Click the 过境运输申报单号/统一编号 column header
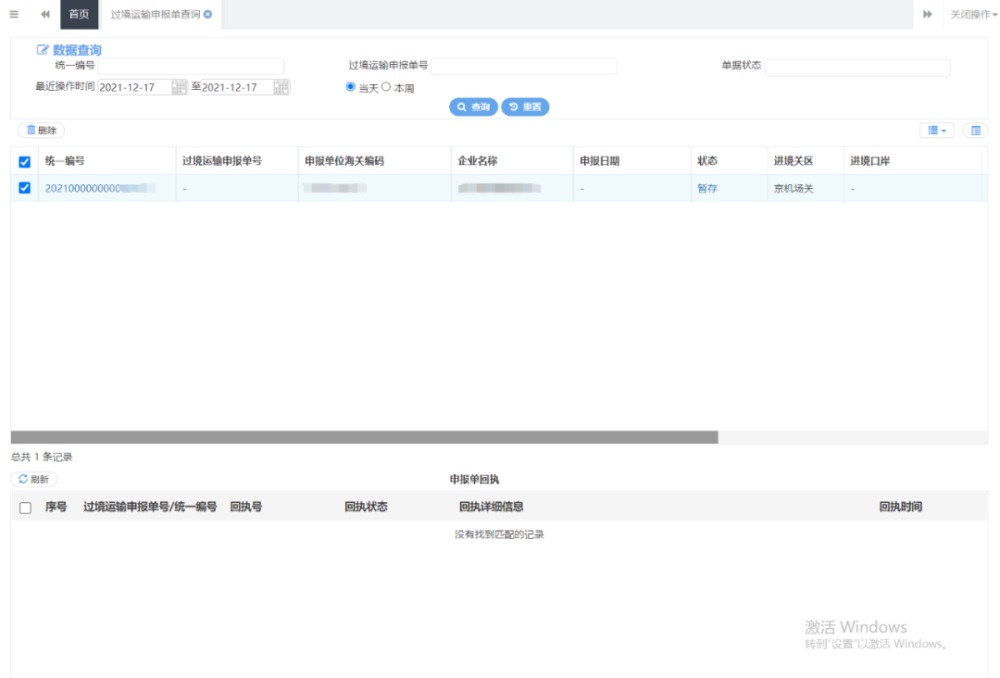The image size is (1000, 678). [x=150, y=506]
